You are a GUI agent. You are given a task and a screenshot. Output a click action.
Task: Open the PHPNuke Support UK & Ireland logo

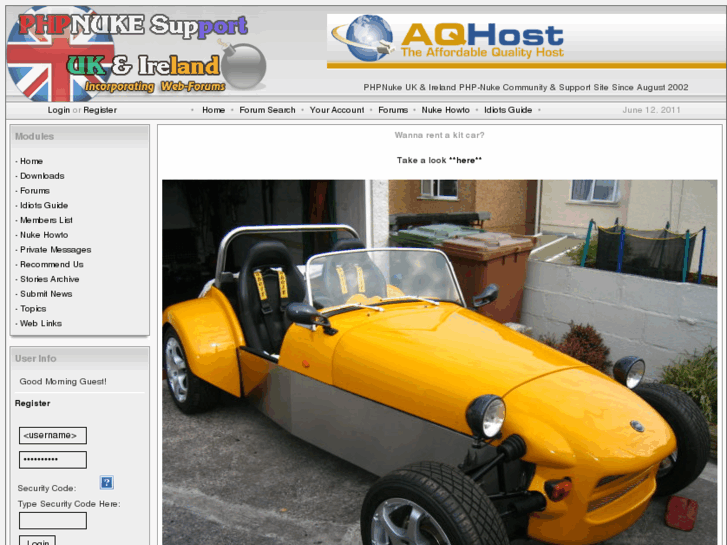click(x=137, y=53)
